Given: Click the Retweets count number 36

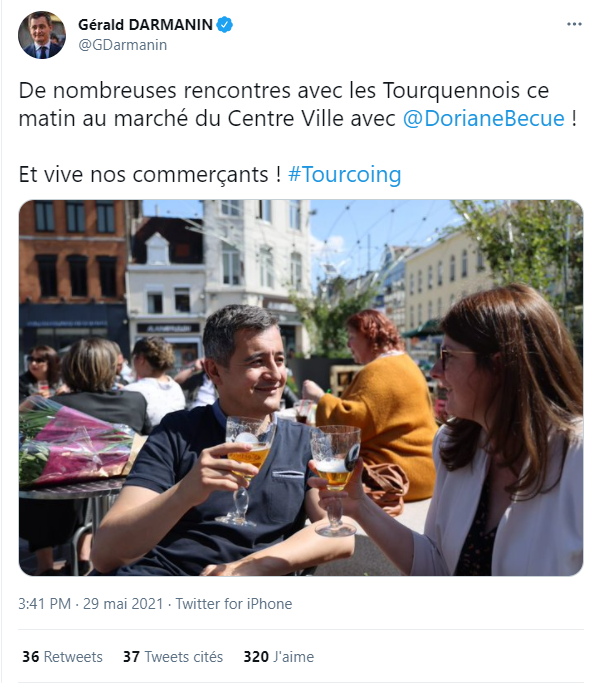Looking at the screenshot, I should coord(31,656).
